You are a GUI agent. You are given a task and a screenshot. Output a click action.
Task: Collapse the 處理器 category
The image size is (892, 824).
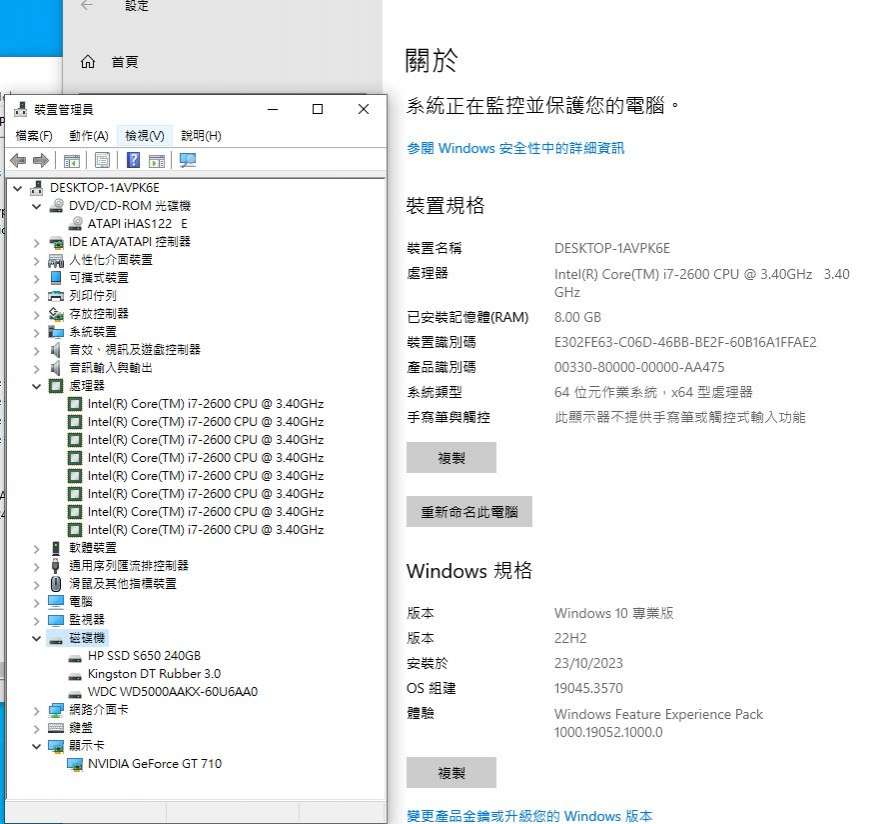tap(36, 386)
